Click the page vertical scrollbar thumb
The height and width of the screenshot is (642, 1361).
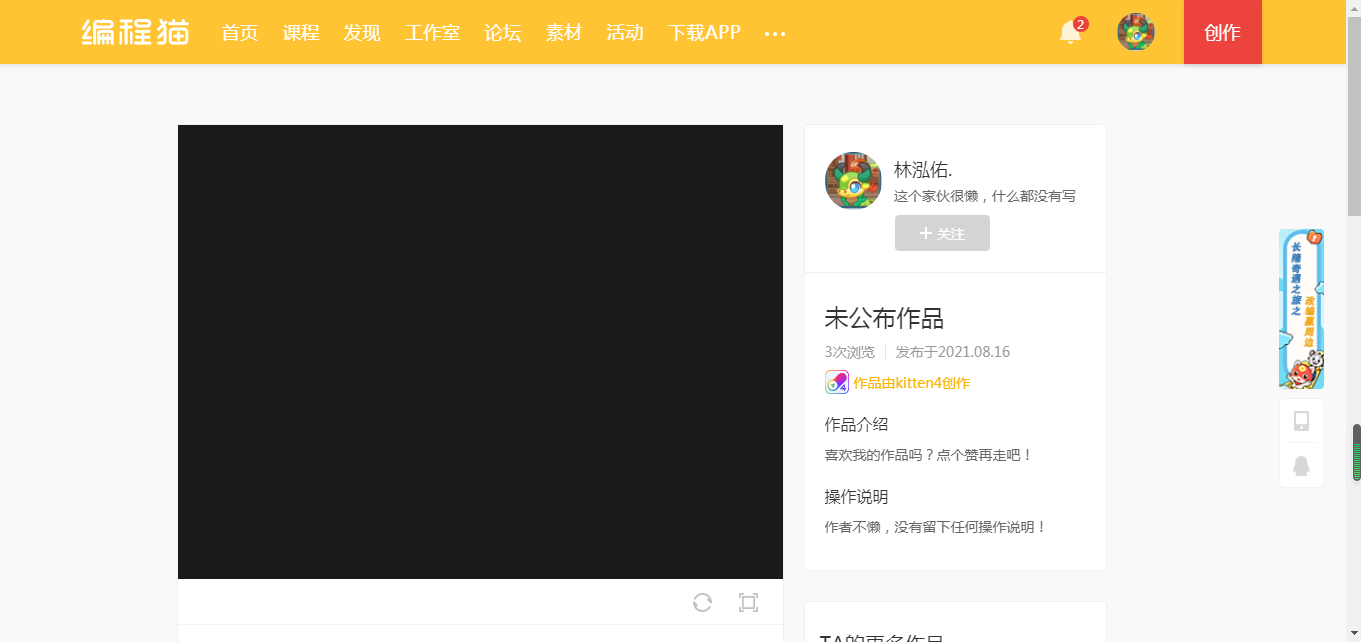(1354, 115)
